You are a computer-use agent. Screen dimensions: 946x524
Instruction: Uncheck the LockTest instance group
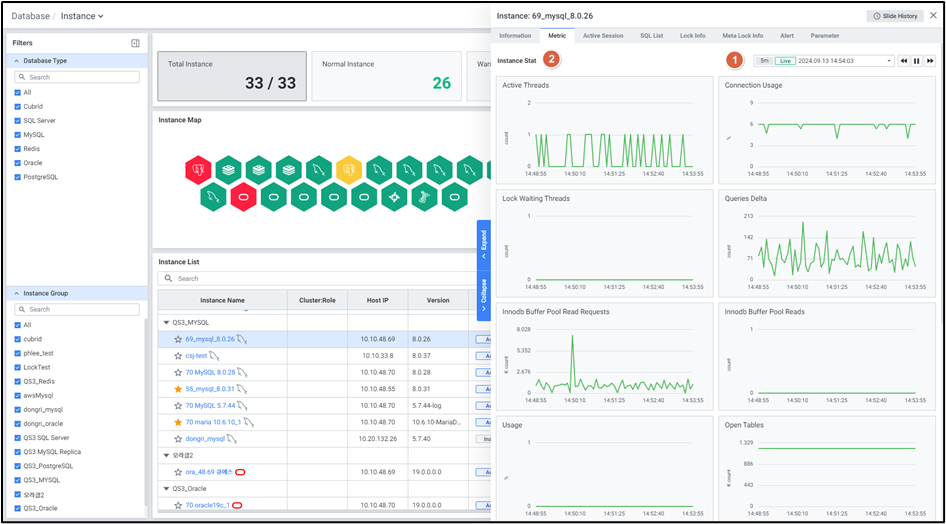[x=17, y=367]
